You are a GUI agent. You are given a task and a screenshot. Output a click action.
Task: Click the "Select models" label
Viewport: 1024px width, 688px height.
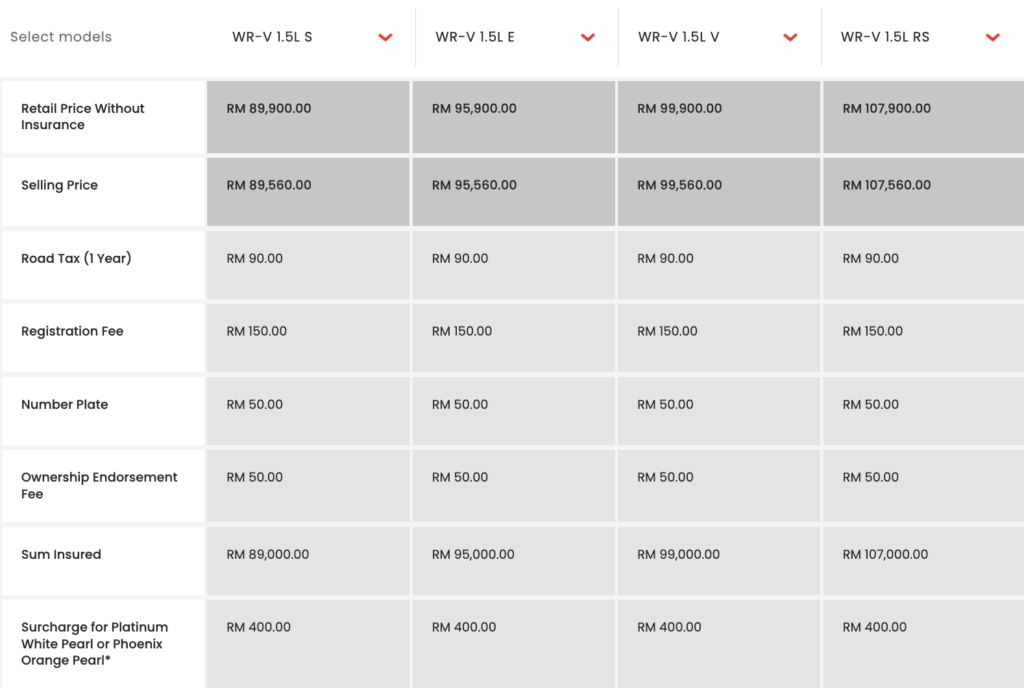click(61, 37)
